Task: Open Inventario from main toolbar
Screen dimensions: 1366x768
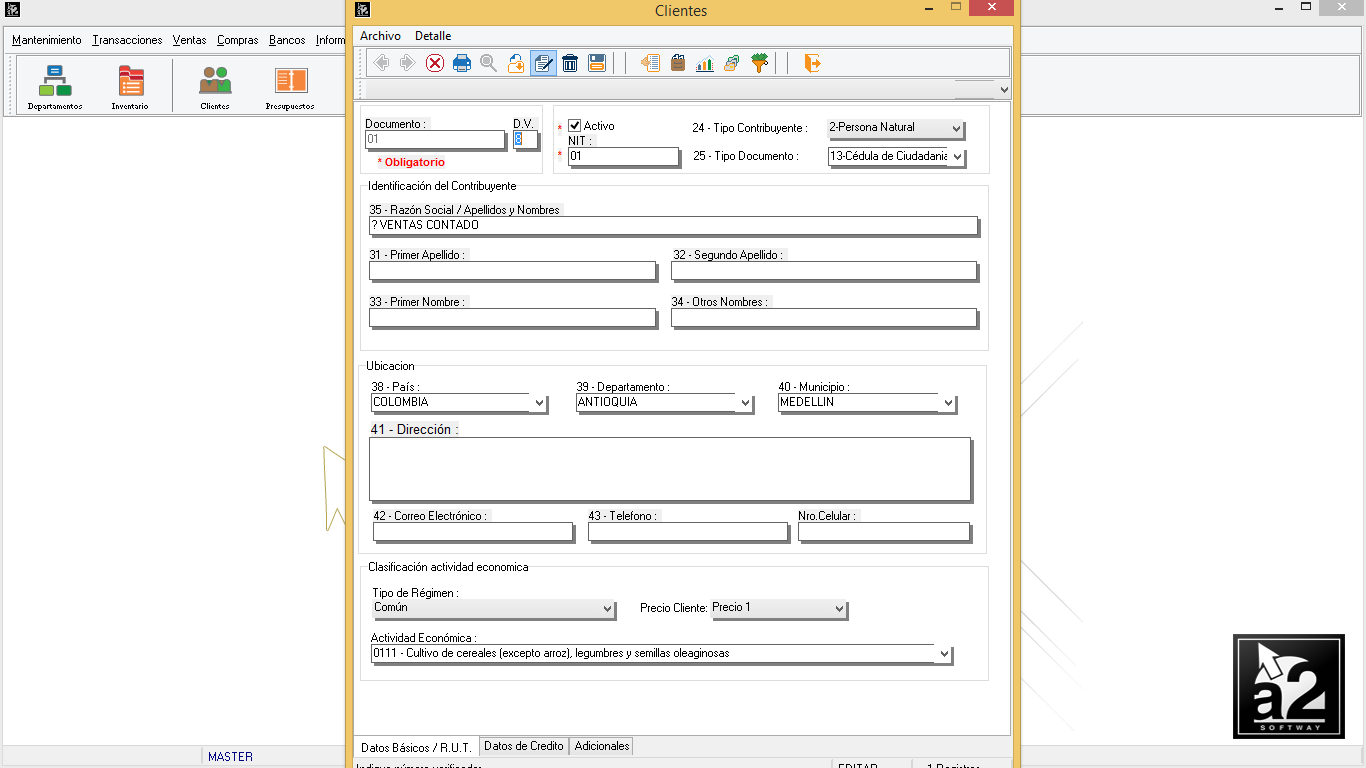Action: tap(130, 87)
